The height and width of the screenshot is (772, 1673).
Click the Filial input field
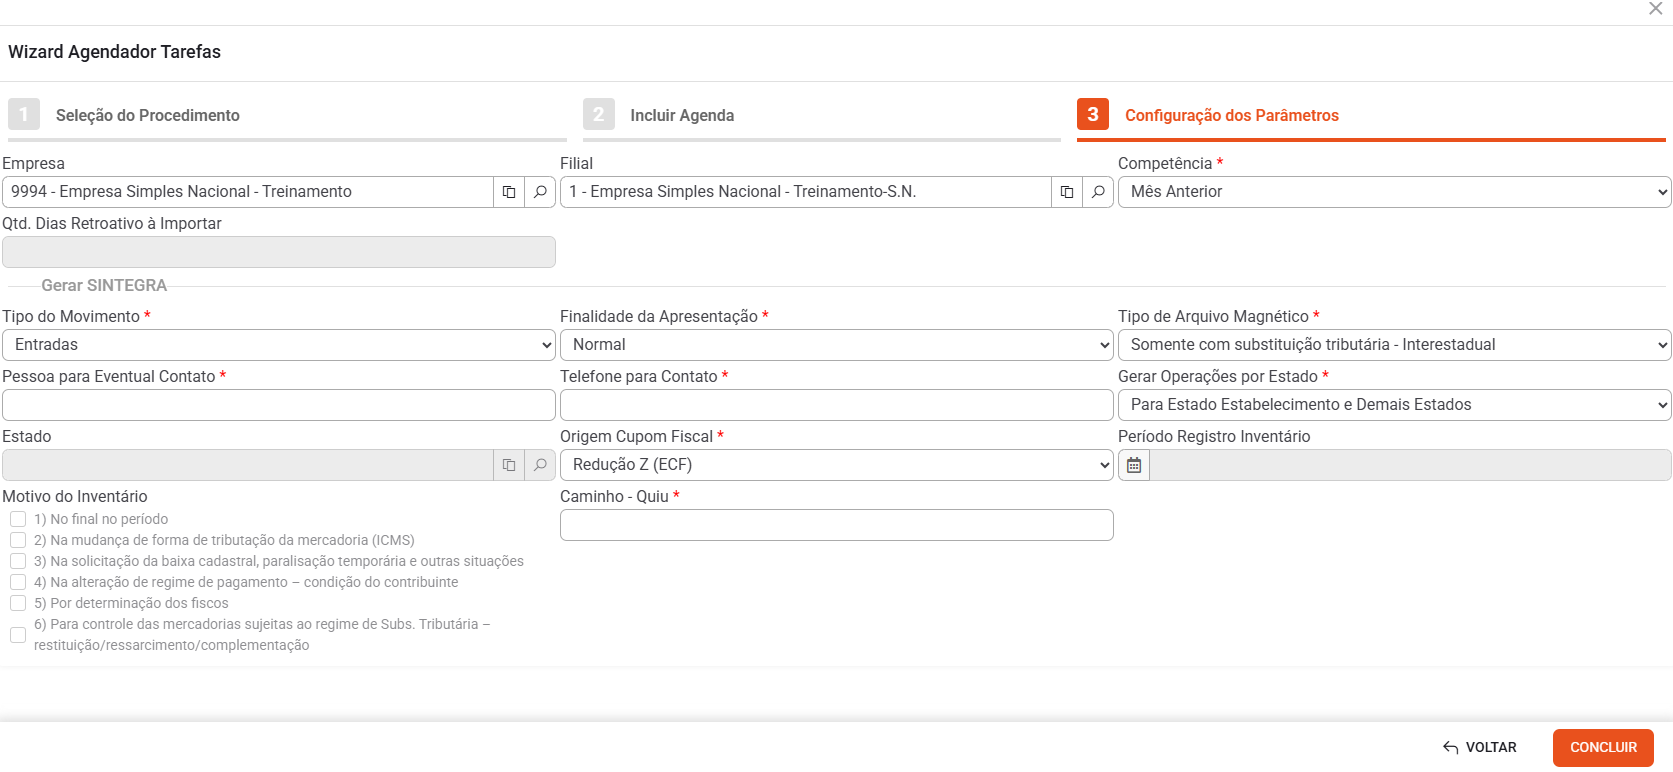click(806, 192)
